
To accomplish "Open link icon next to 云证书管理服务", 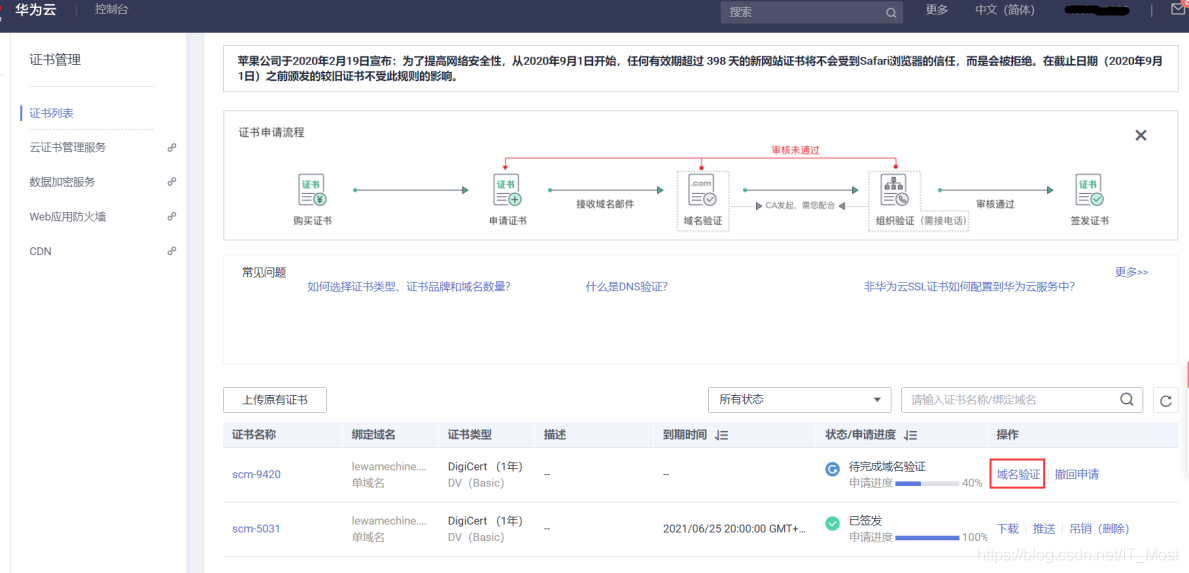I will (x=171, y=148).
